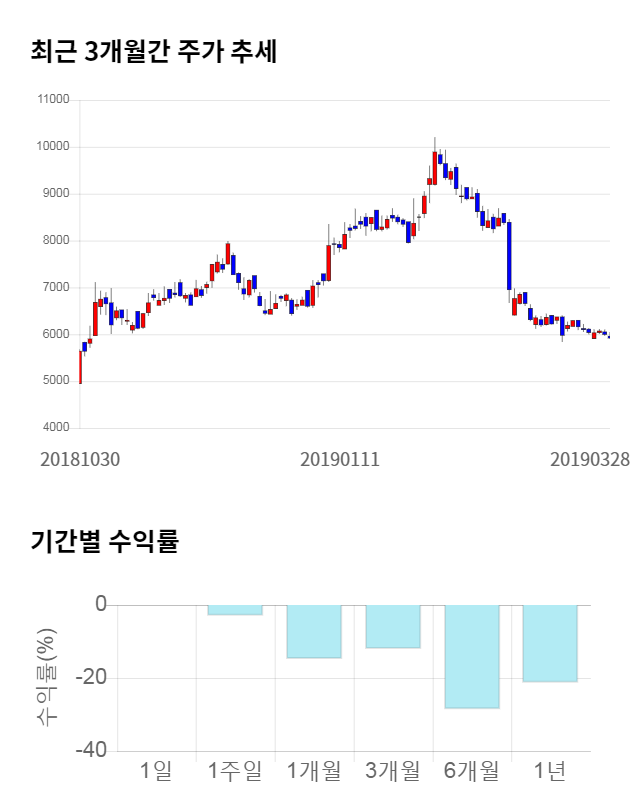Click the peak candlestick above 10000
The width and height of the screenshot is (640, 810).
tap(435, 161)
